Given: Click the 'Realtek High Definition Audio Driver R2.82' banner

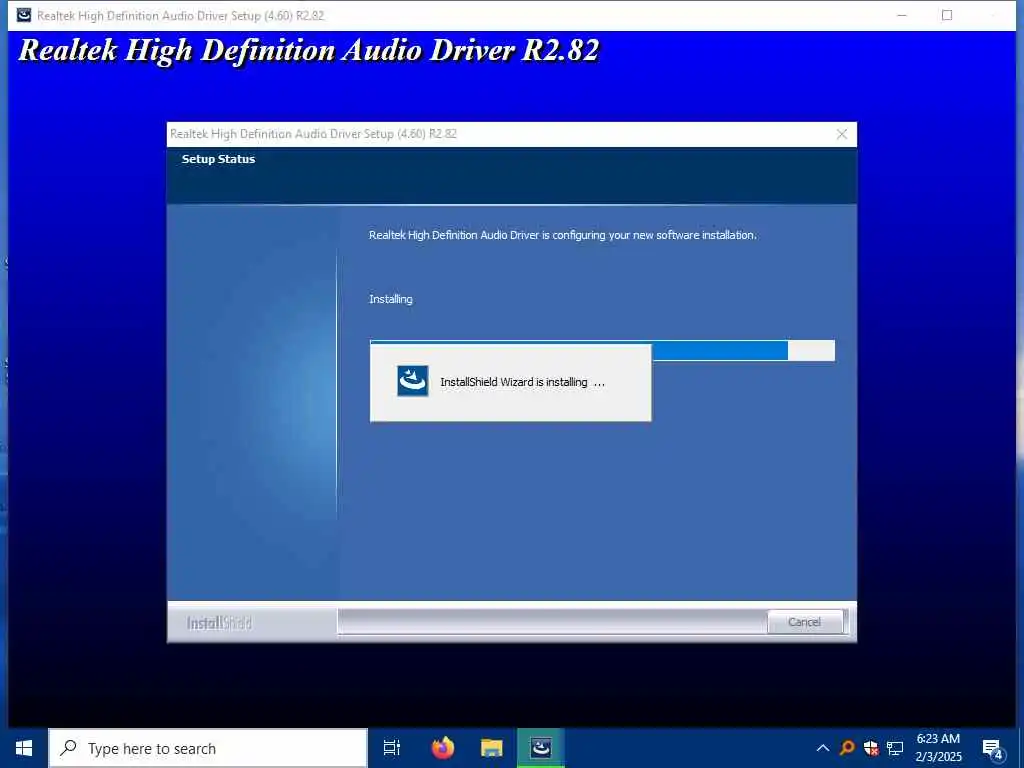Looking at the screenshot, I should coord(308,51).
